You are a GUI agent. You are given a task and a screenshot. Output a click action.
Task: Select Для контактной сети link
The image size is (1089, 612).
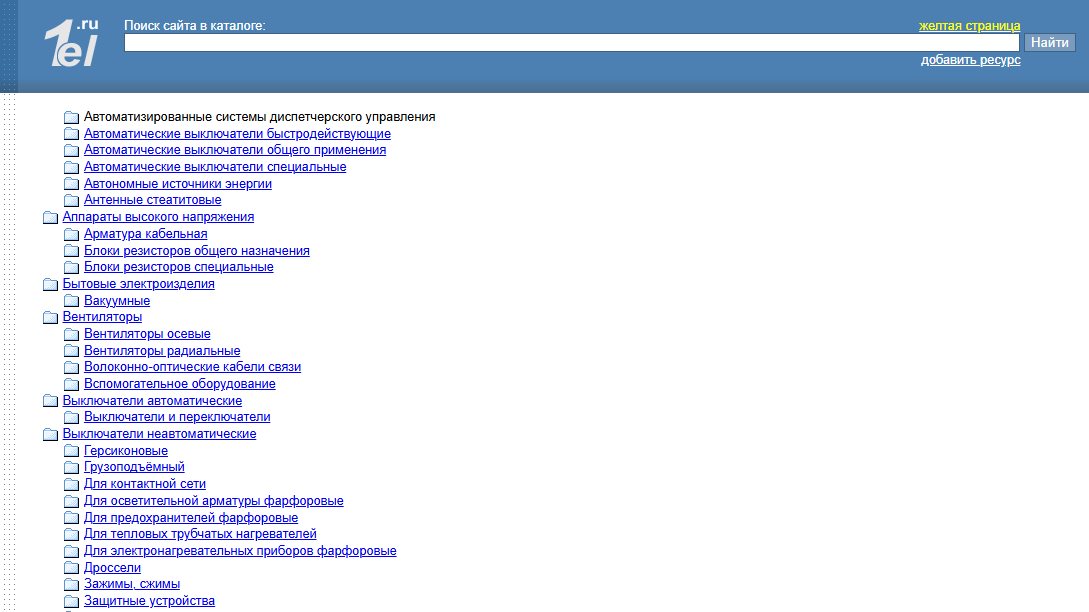click(x=145, y=484)
